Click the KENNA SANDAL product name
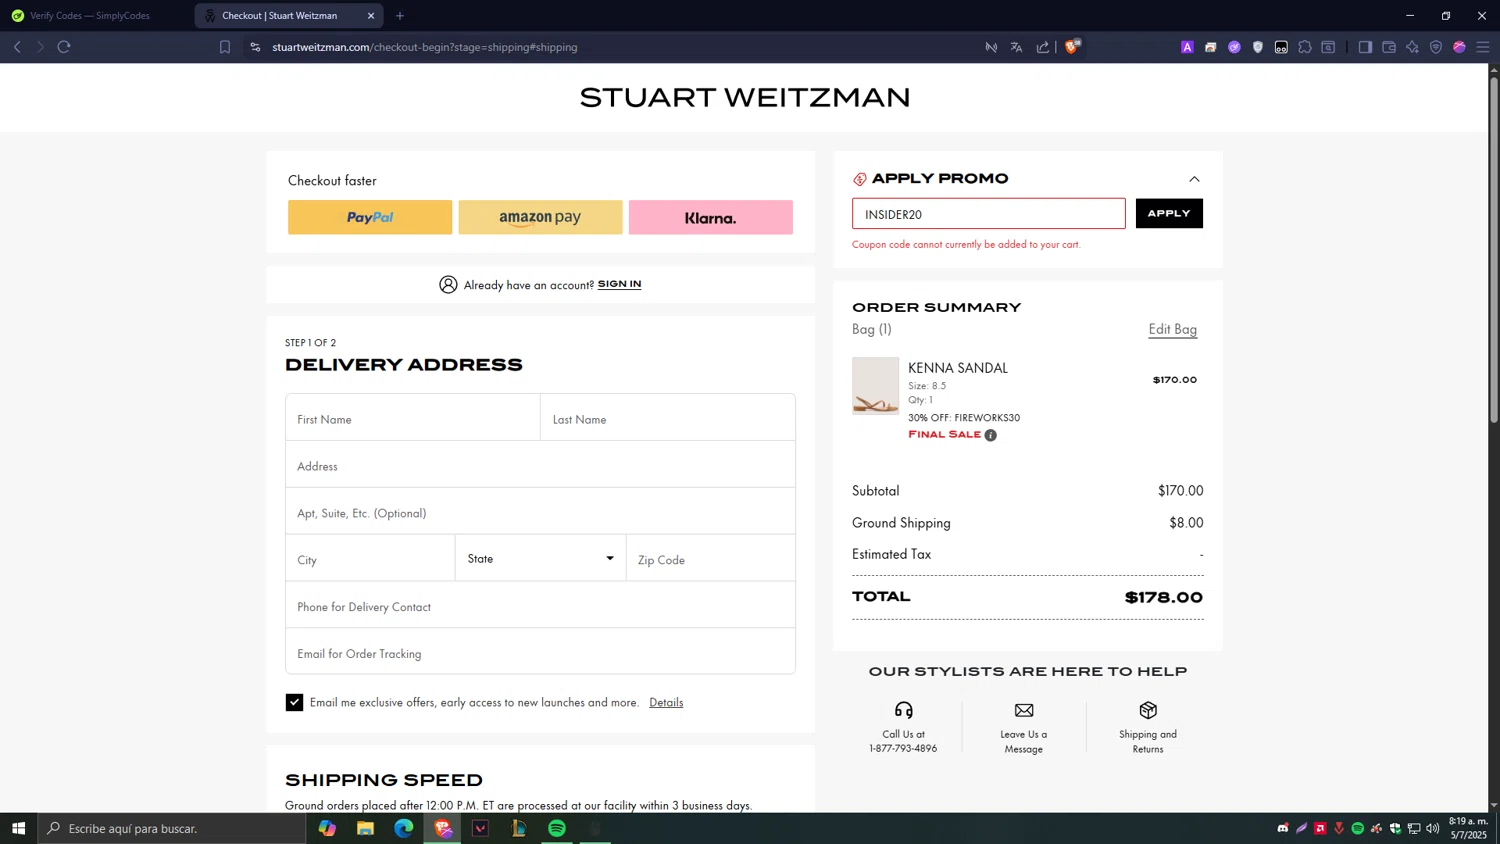 [958, 368]
